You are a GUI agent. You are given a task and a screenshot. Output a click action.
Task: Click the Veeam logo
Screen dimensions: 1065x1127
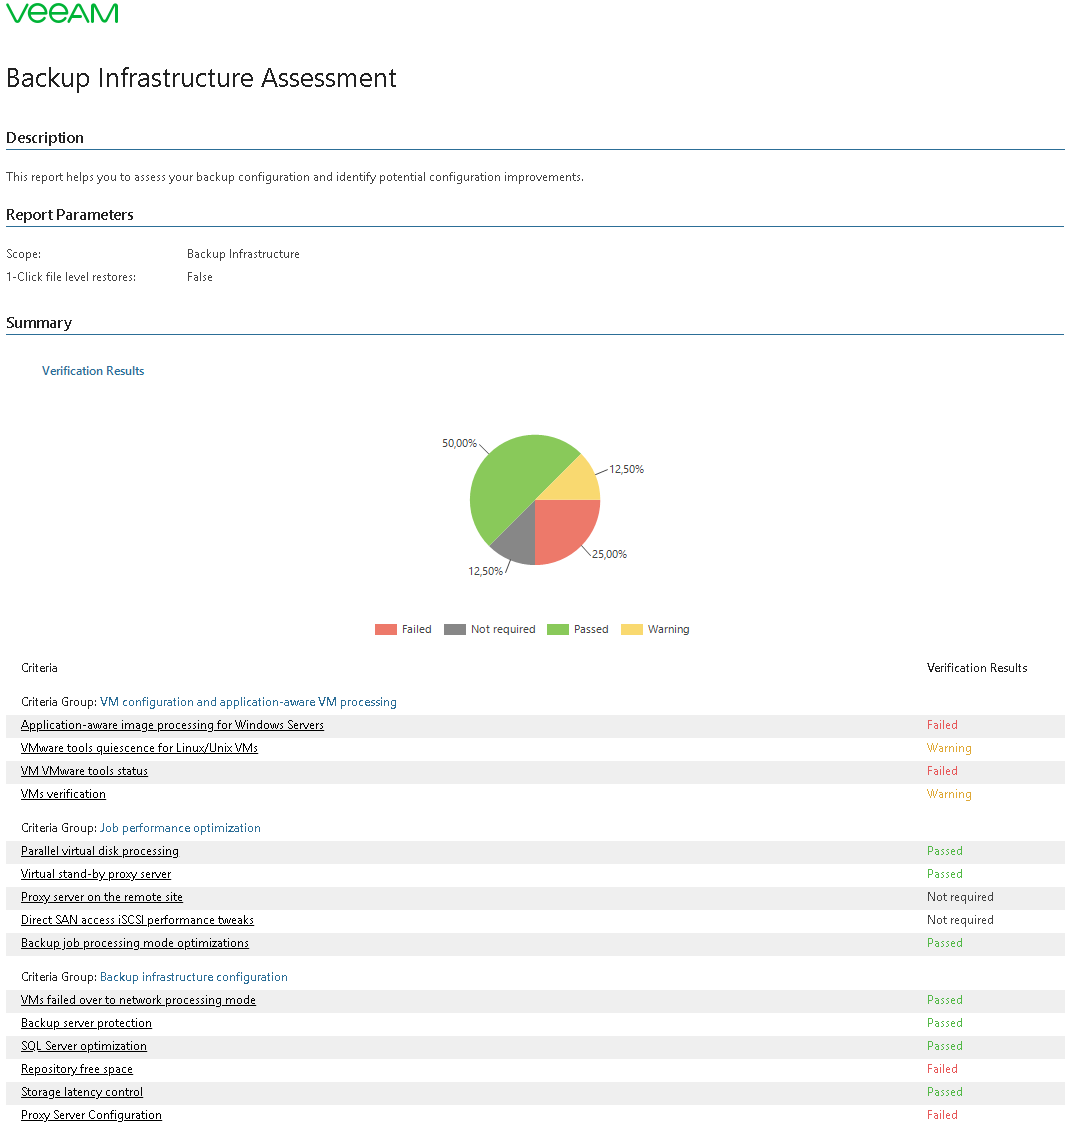coord(62,13)
